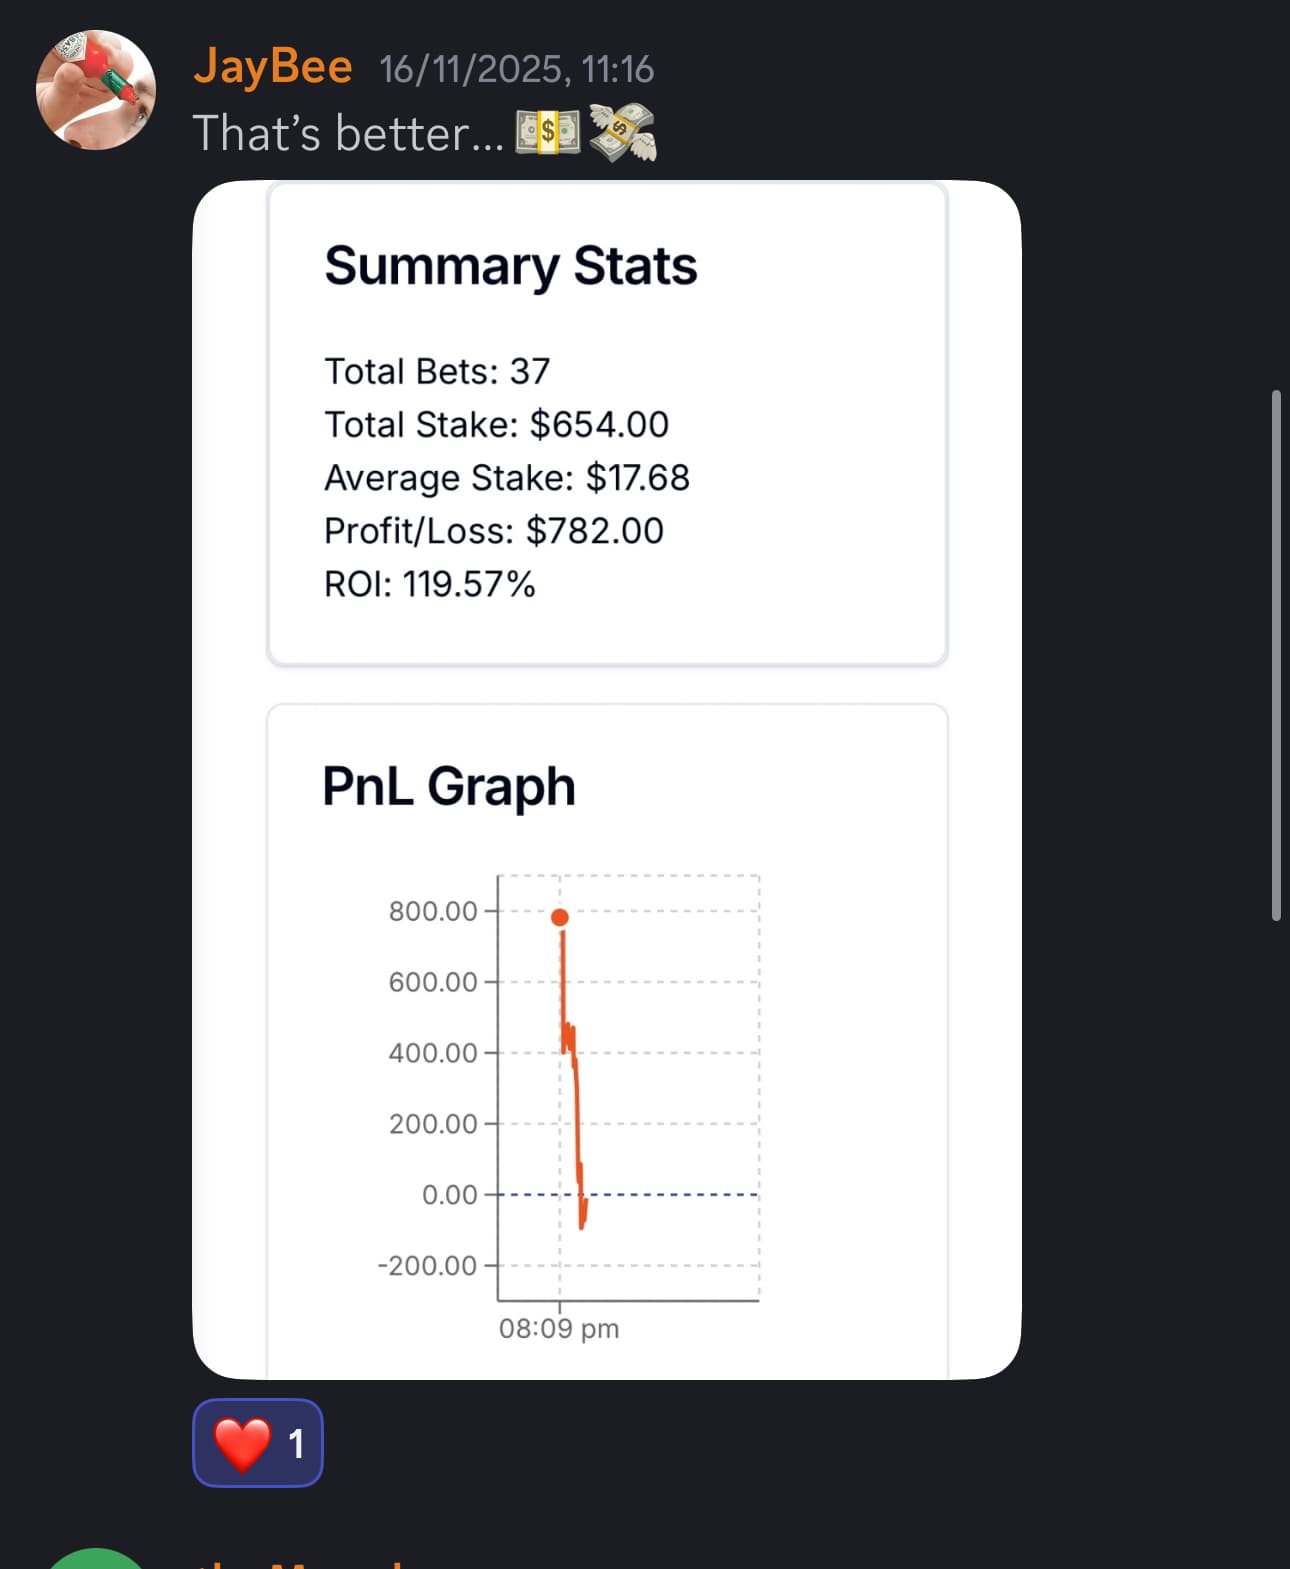Click the green avatar of next message
Image resolution: width=1290 pixels, height=1569 pixels.
pos(96,1562)
